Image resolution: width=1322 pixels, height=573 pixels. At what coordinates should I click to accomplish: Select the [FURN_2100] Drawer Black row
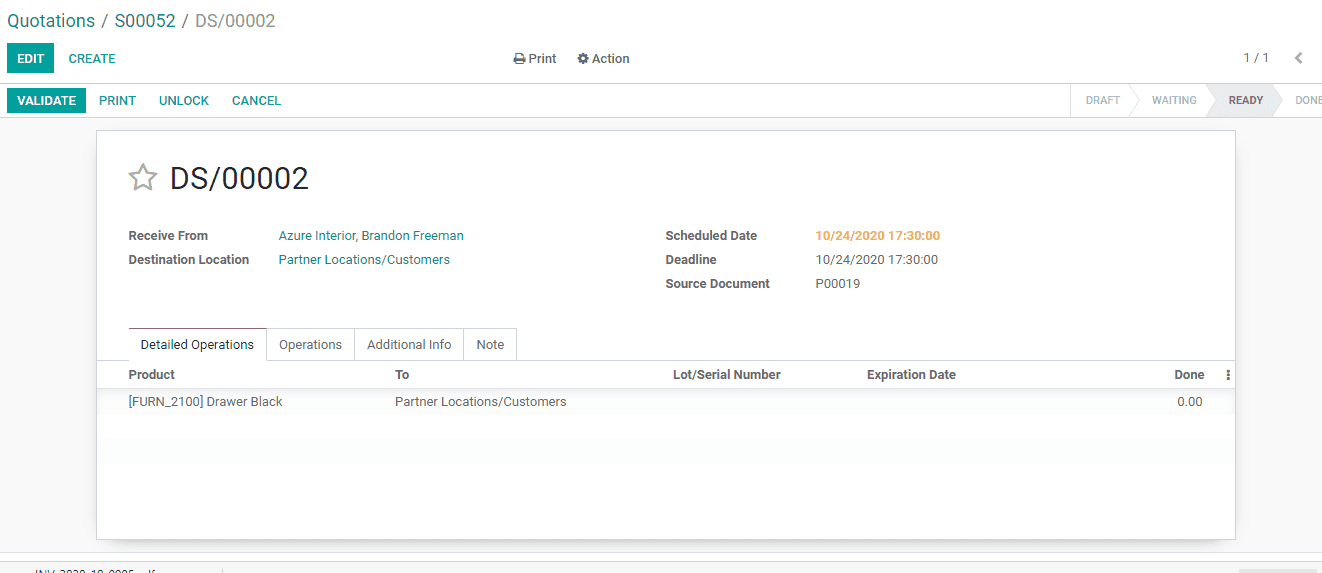666,402
